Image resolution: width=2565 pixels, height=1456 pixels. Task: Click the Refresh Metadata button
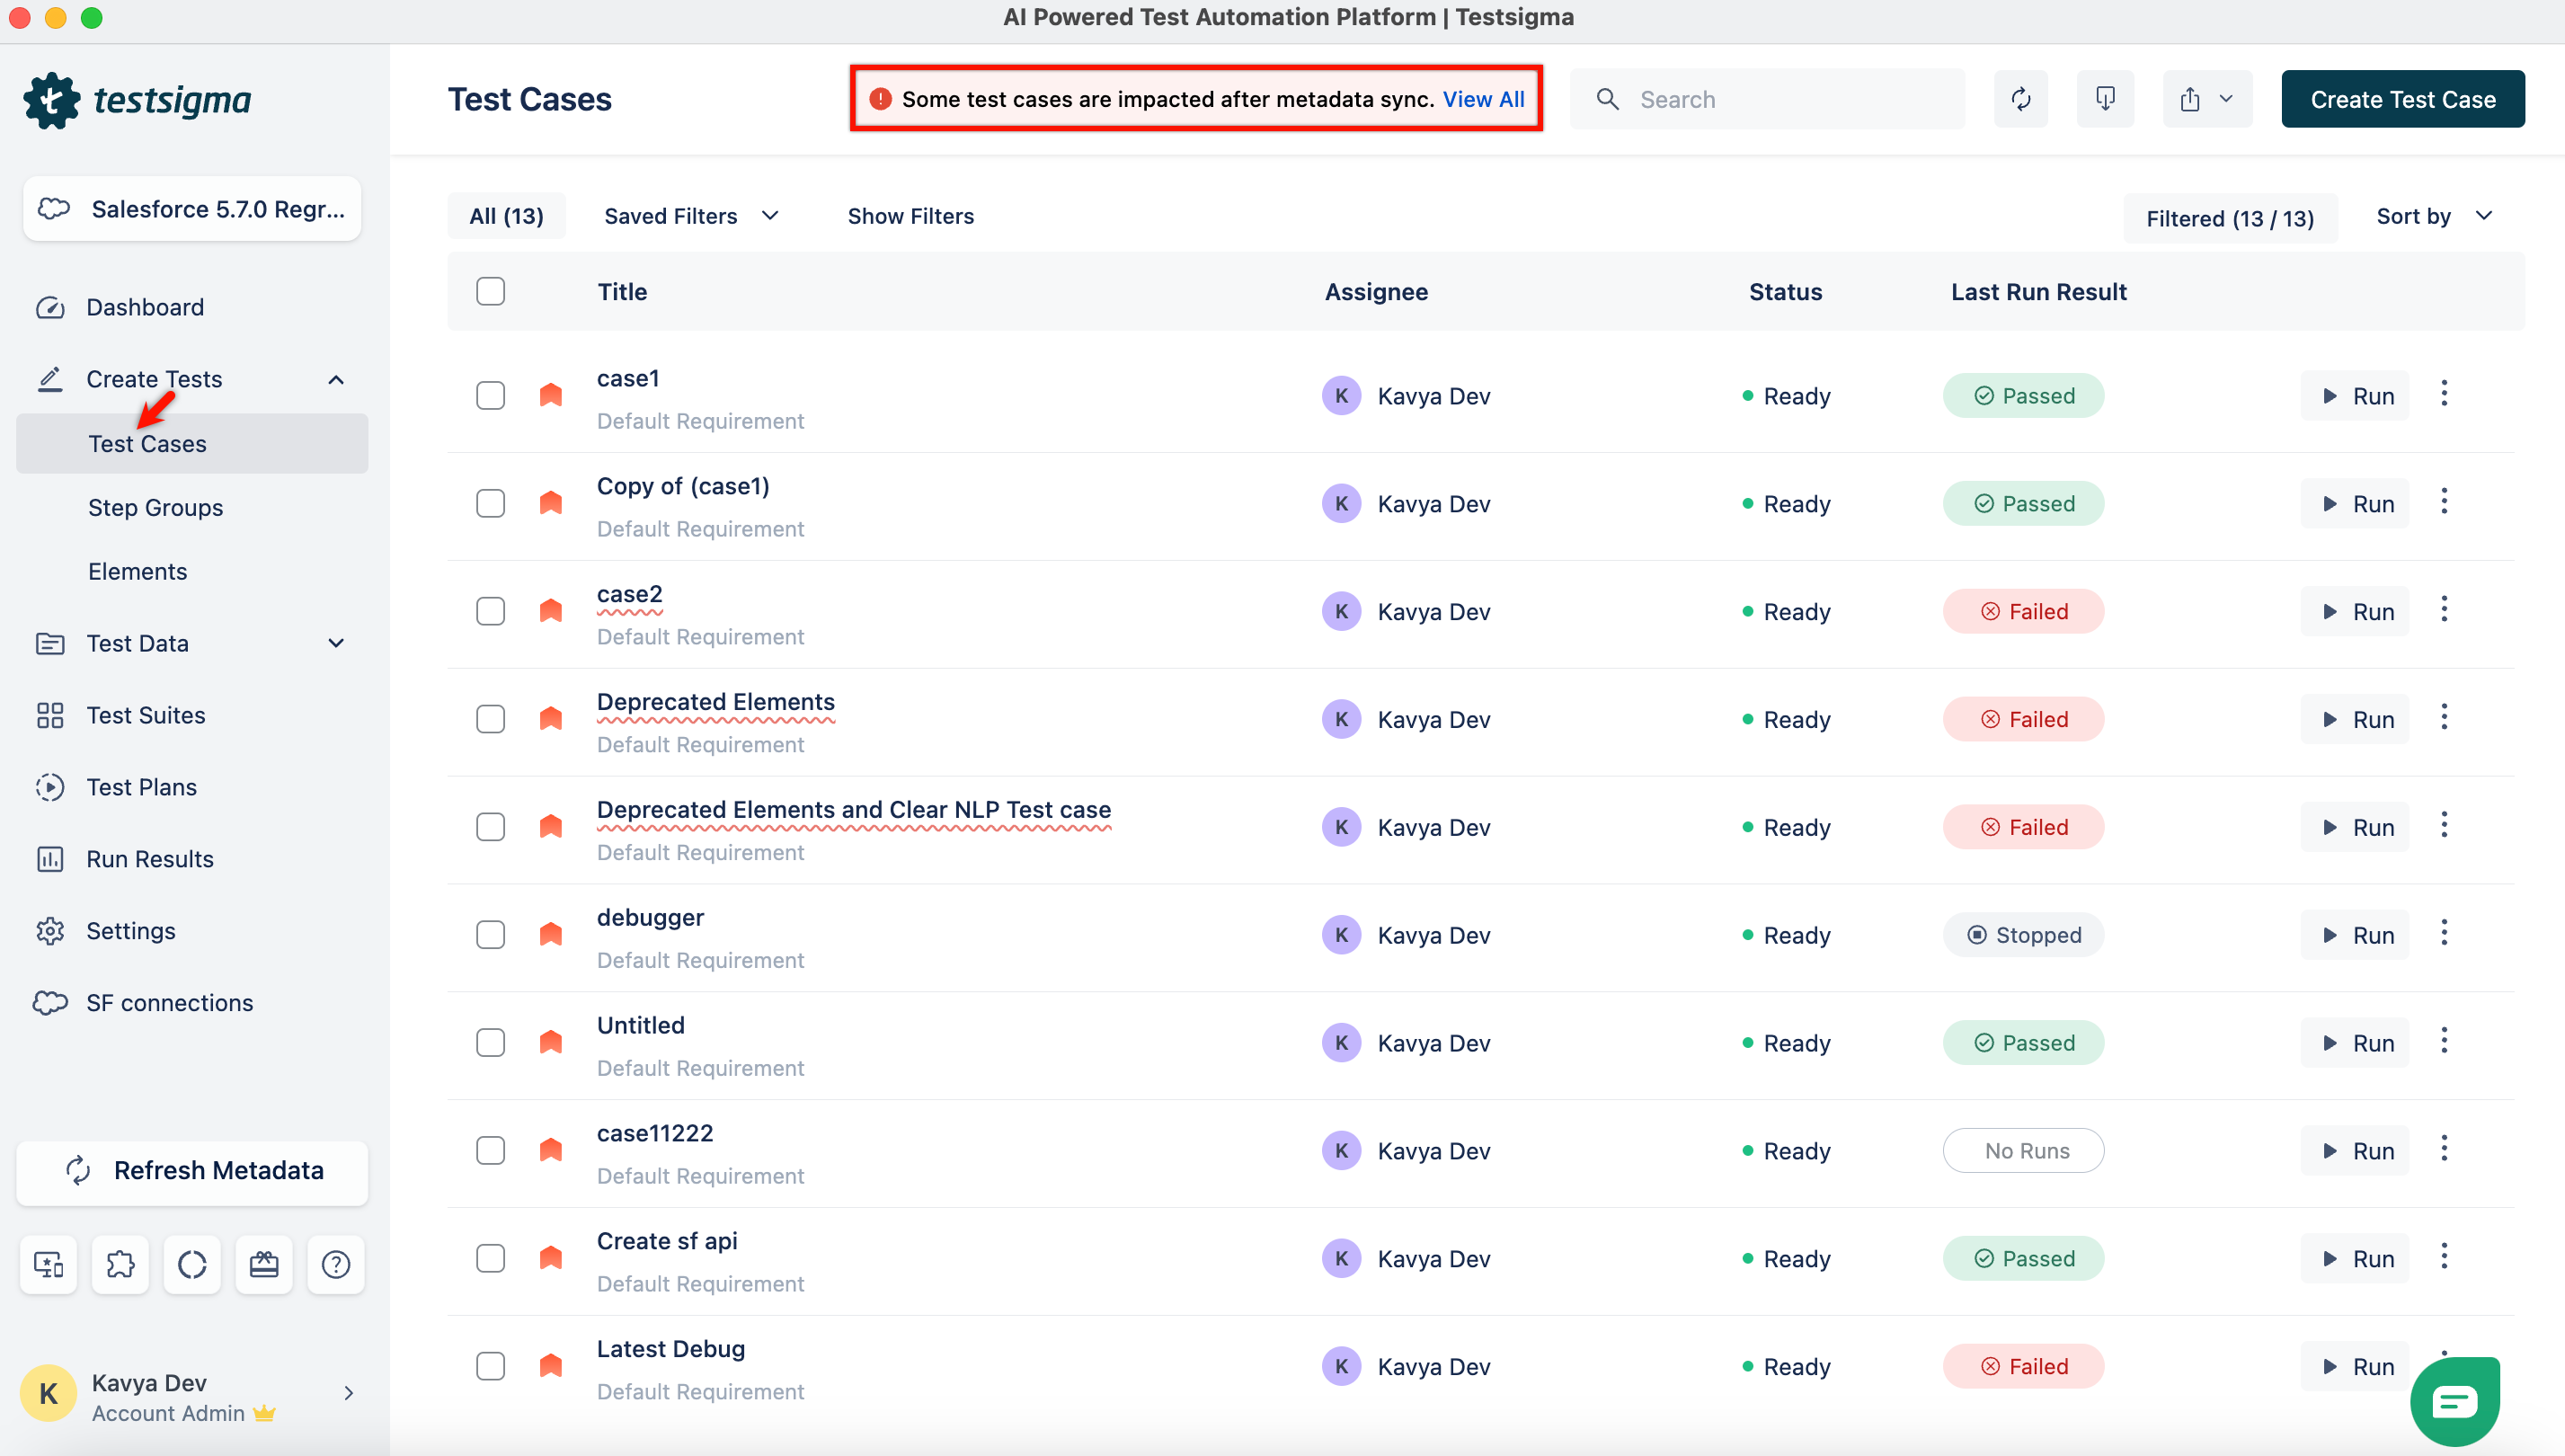pyautogui.click(x=192, y=1171)
